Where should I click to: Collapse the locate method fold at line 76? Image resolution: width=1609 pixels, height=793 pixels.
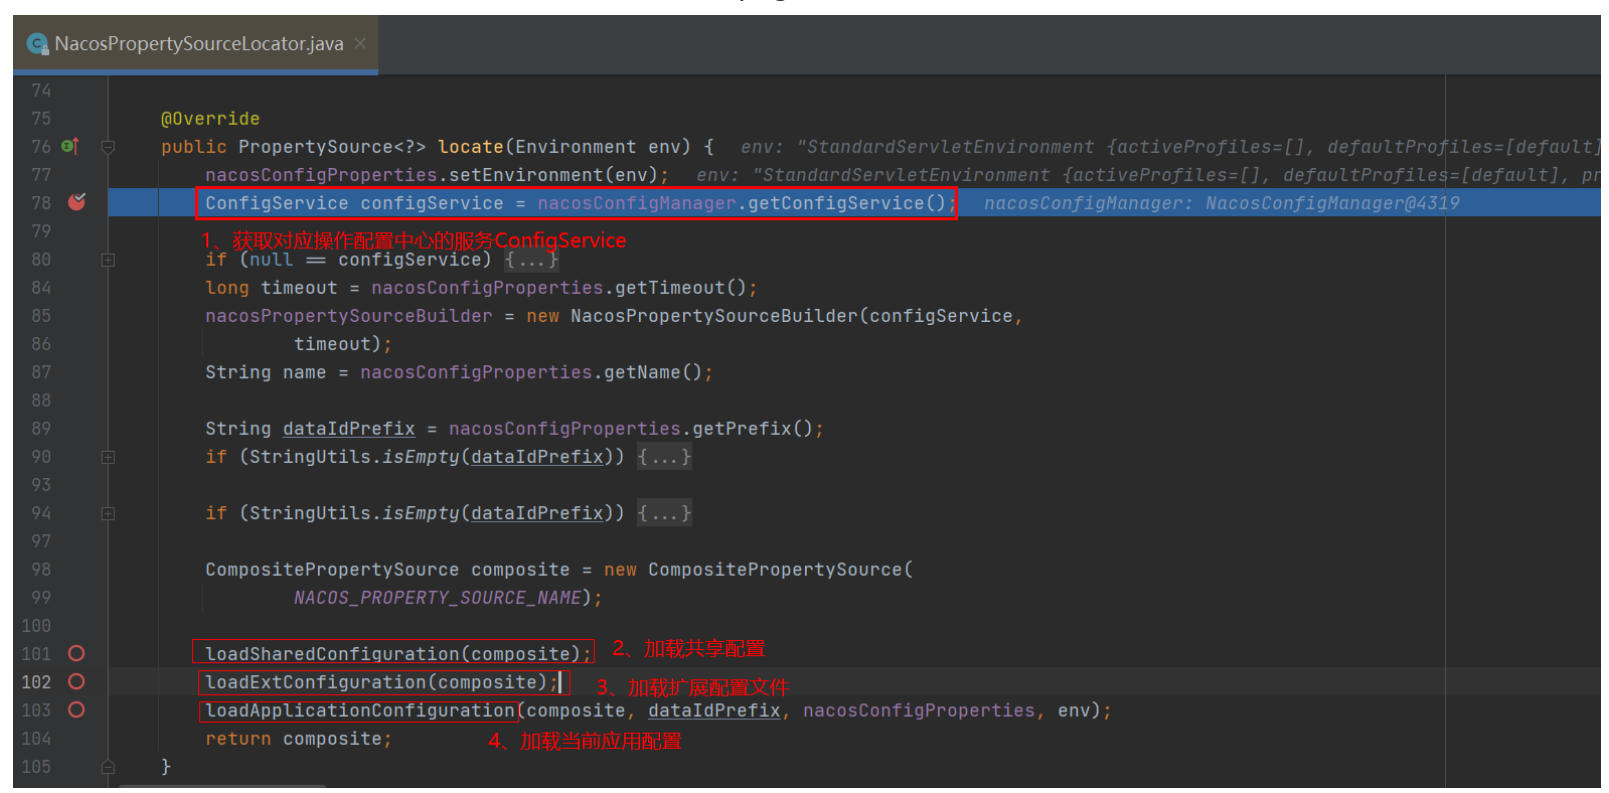tap(108, 147)
